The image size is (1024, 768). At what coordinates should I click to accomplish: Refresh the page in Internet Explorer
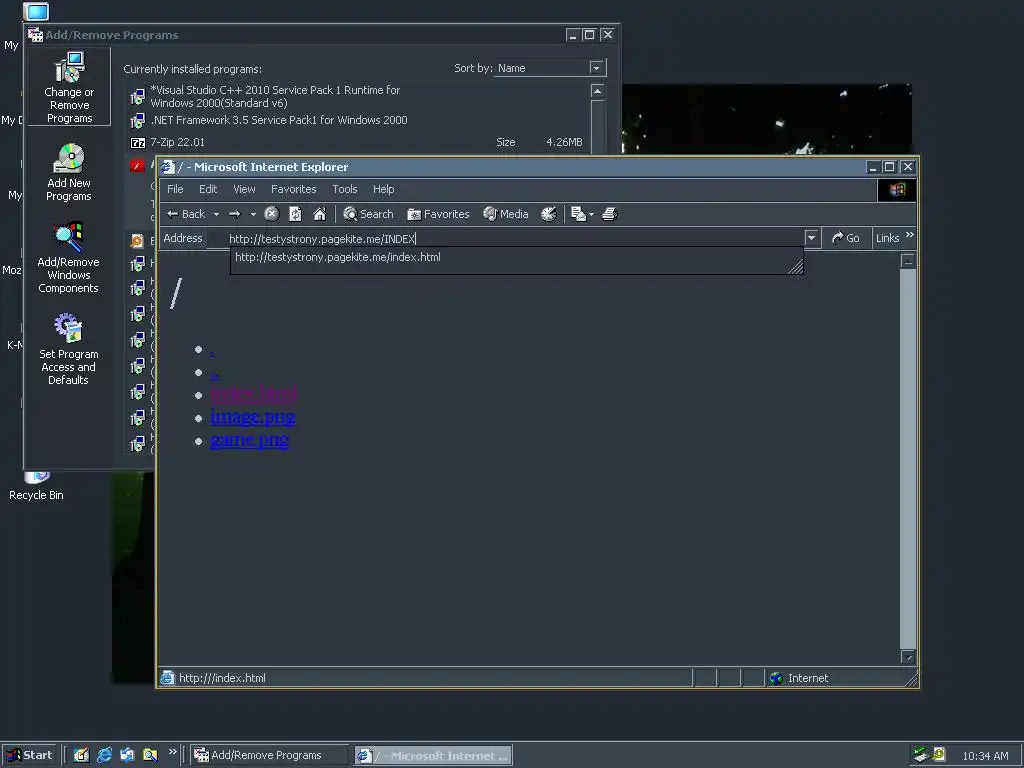click(295, 214)
